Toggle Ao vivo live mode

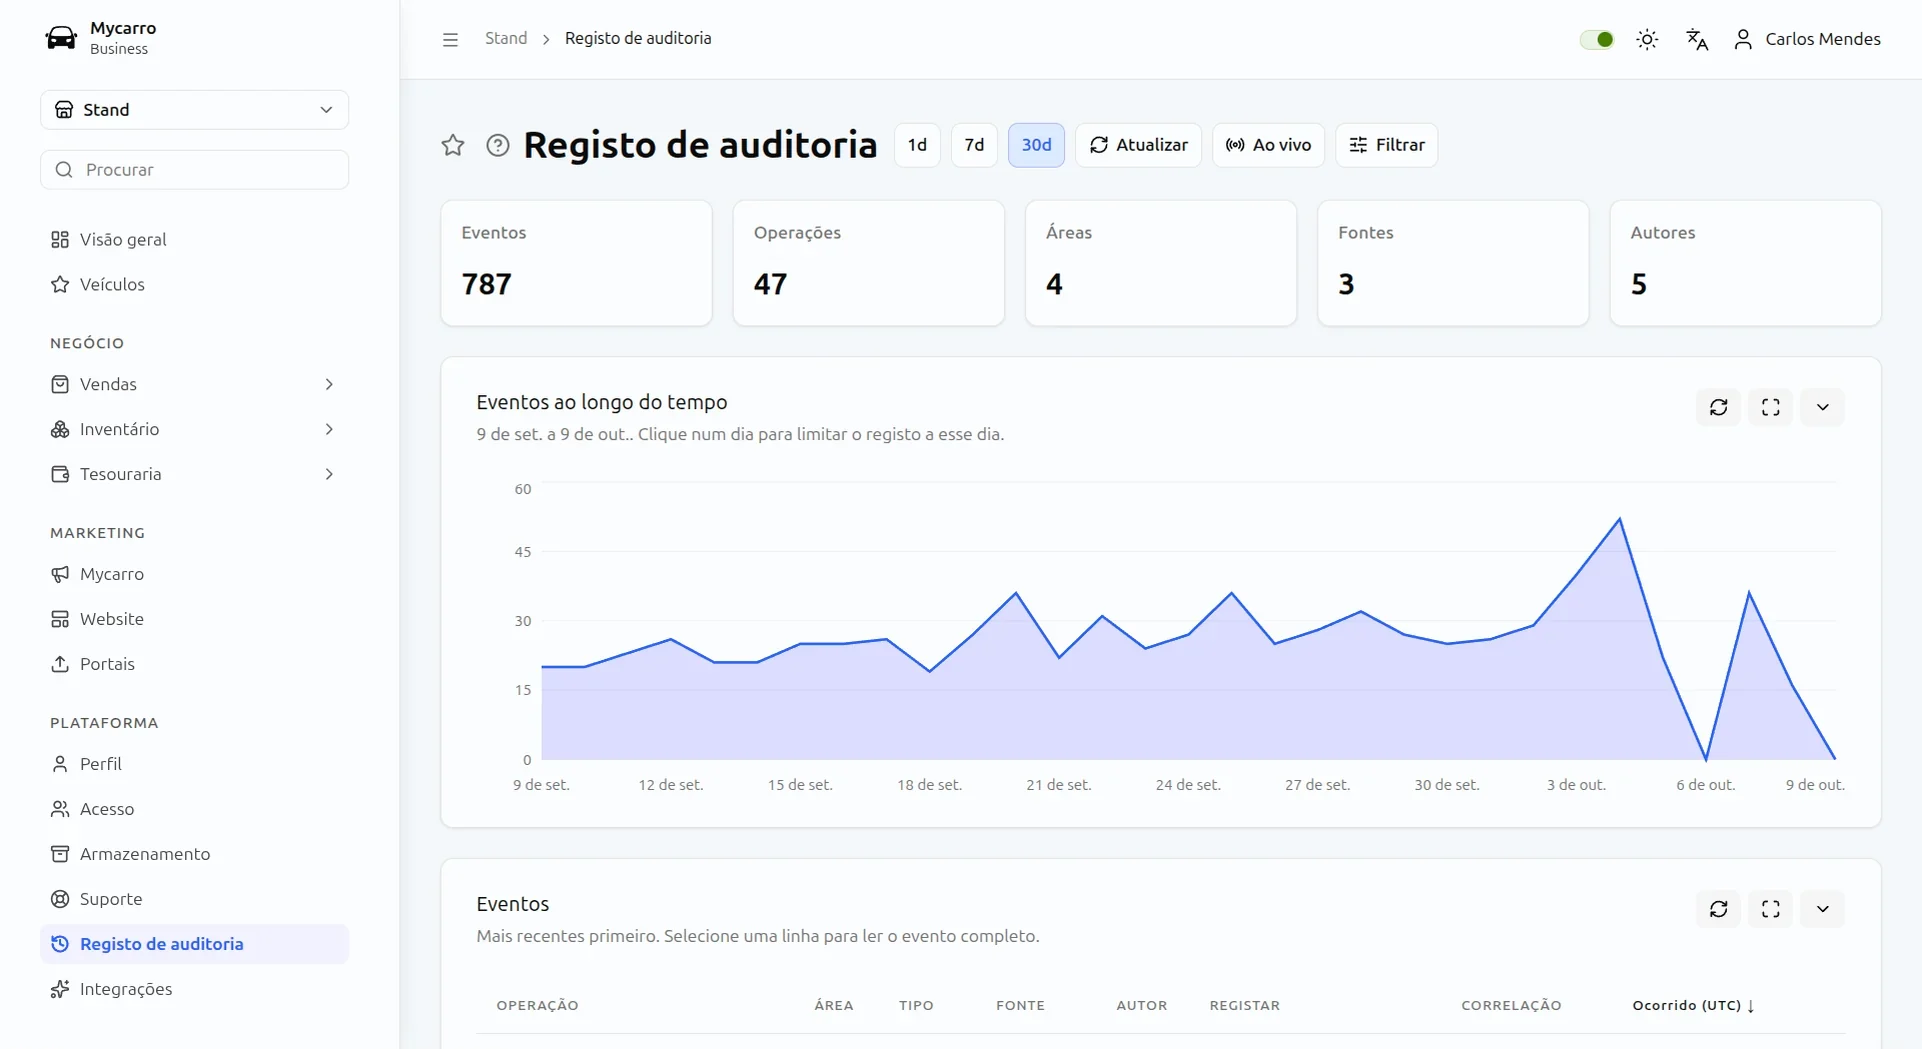(x=1268, y=145)
